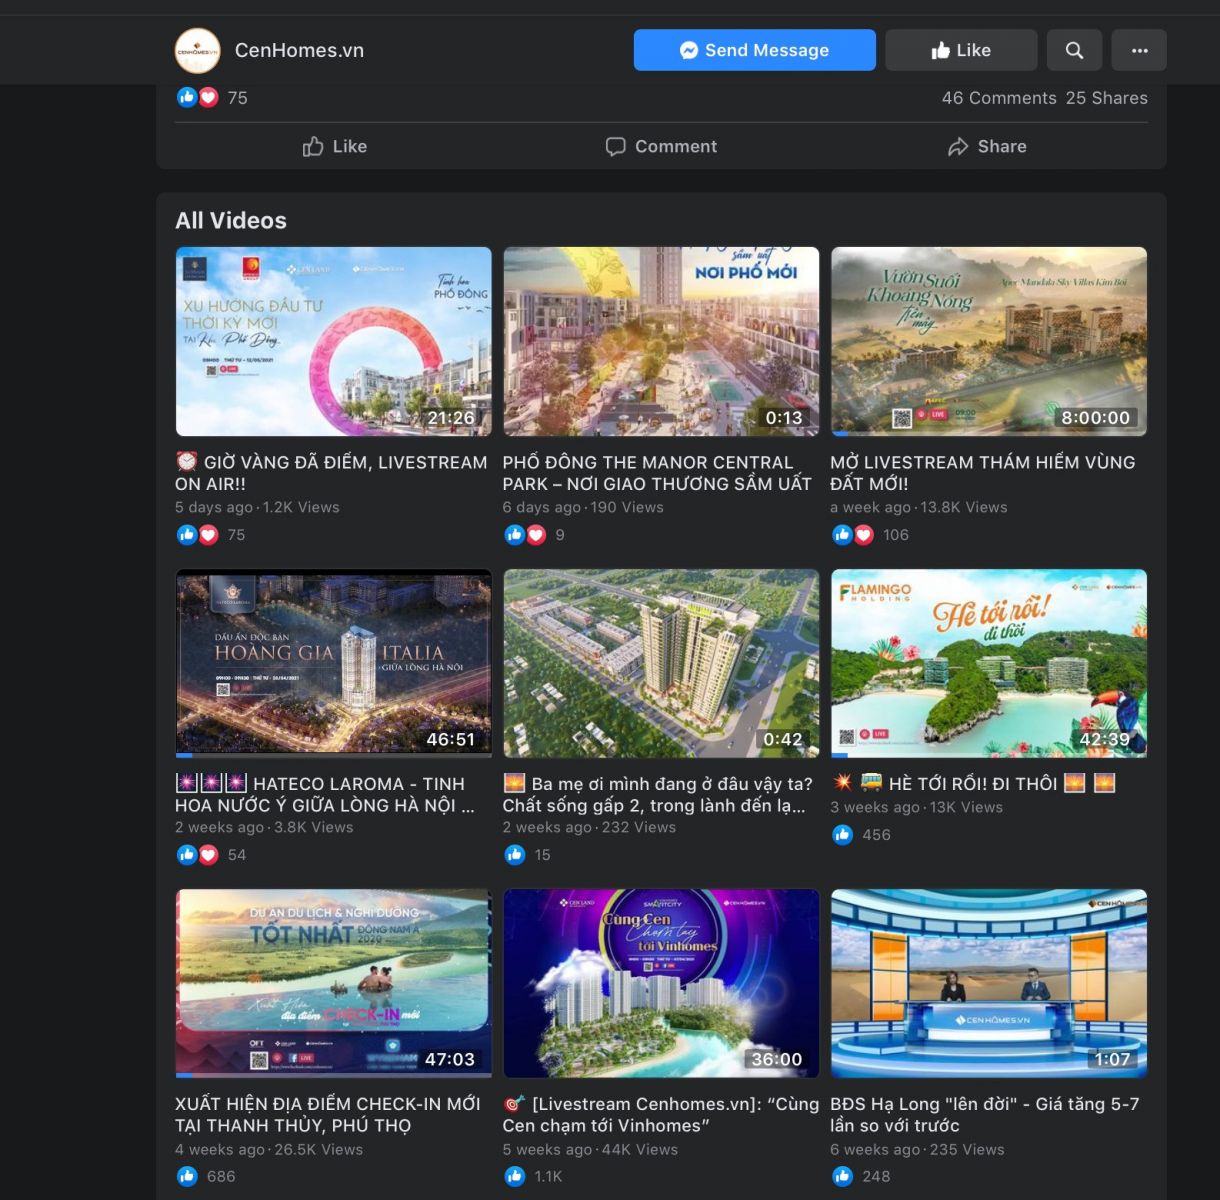This screenshot has width=1220, height=1200.
Task: Open title Cùng Cen chạm tới Vinhomes
Action: tap(660, 1115)
